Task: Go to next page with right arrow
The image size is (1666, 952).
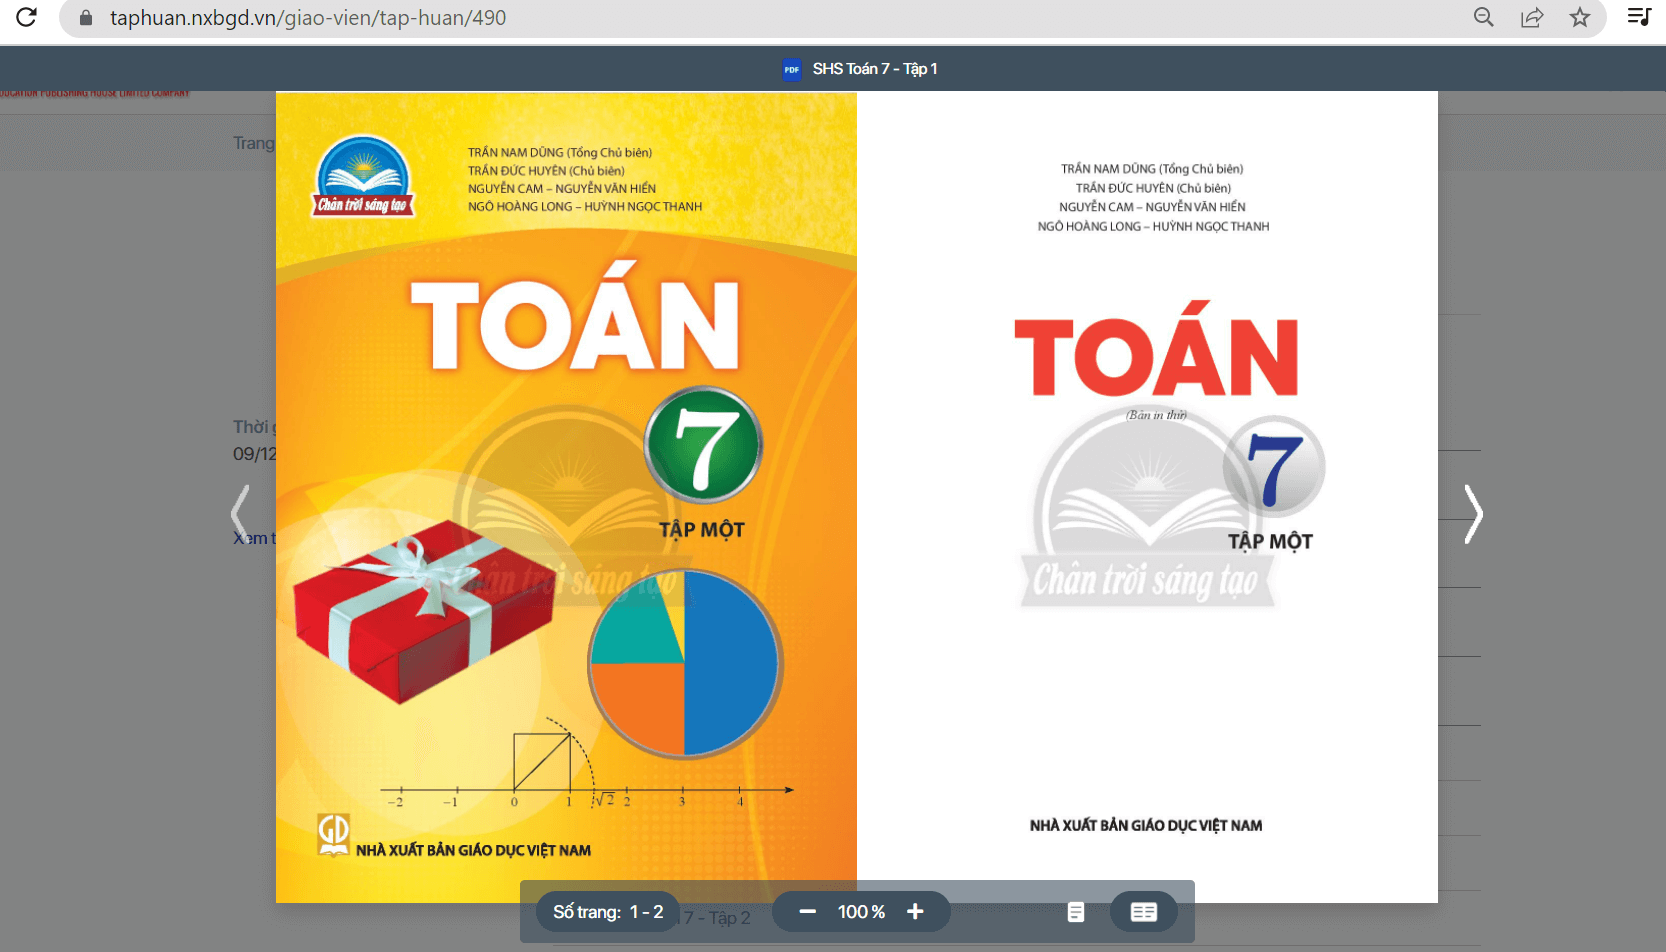Action: (x=1473, y=514)
